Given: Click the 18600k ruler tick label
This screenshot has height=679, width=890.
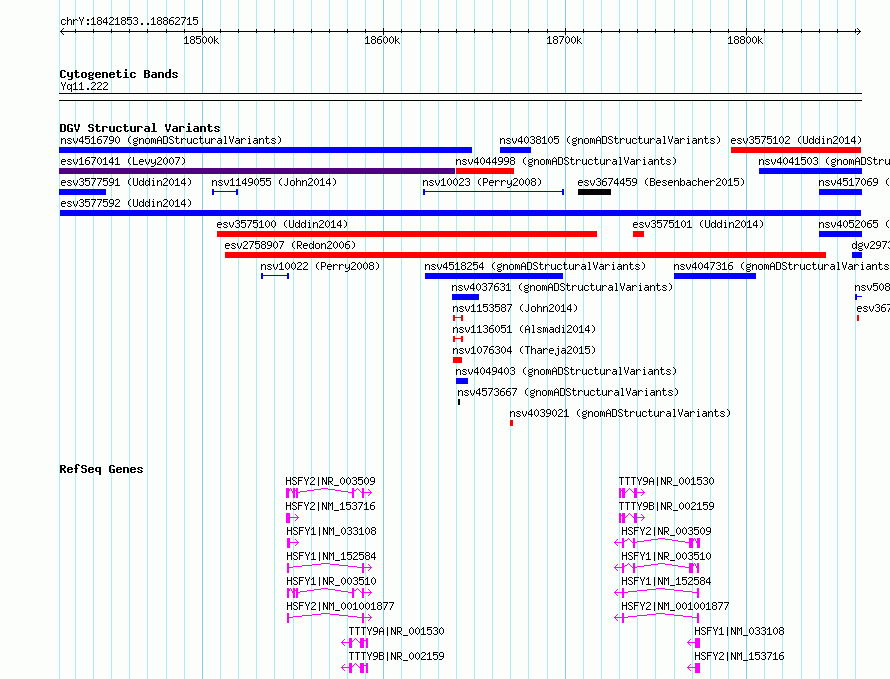Looking at the screenshot, I should 382,40.
